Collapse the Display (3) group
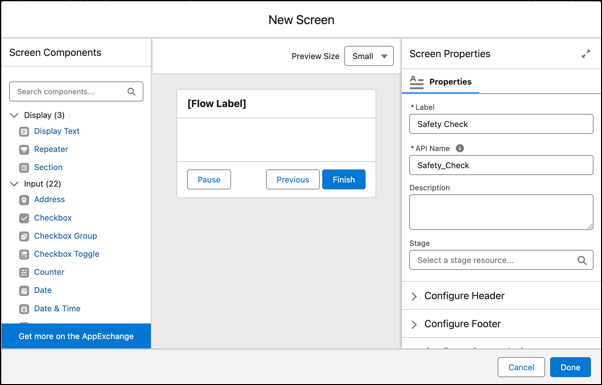 click(x=14, y=115)
